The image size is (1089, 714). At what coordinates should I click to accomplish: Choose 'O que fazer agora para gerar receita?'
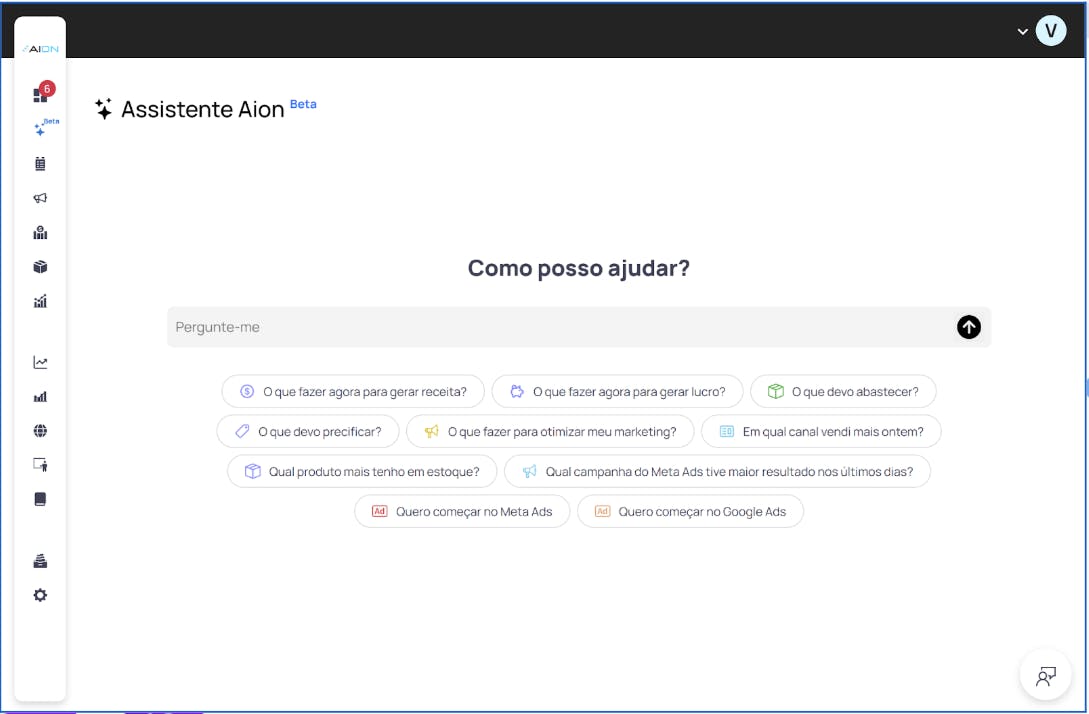click(x=353, y=392)
